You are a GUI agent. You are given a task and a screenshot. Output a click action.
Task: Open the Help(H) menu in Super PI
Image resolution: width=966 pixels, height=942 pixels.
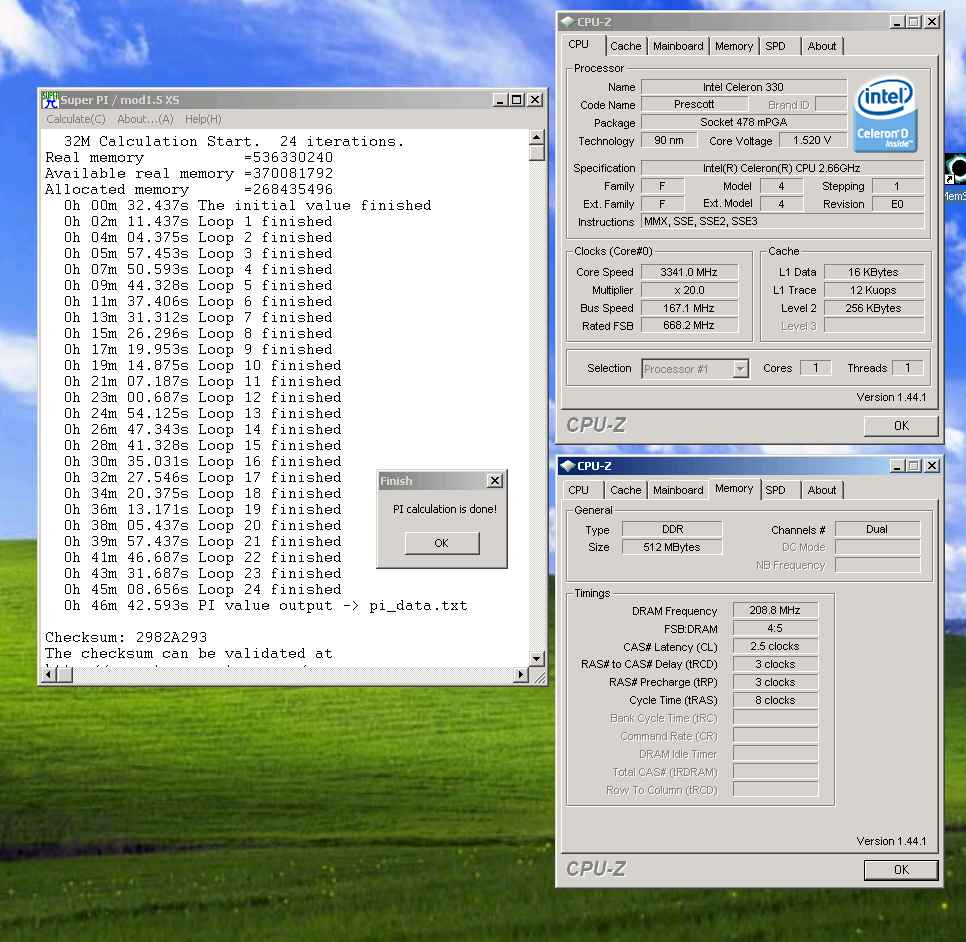(x=203, y=119)
